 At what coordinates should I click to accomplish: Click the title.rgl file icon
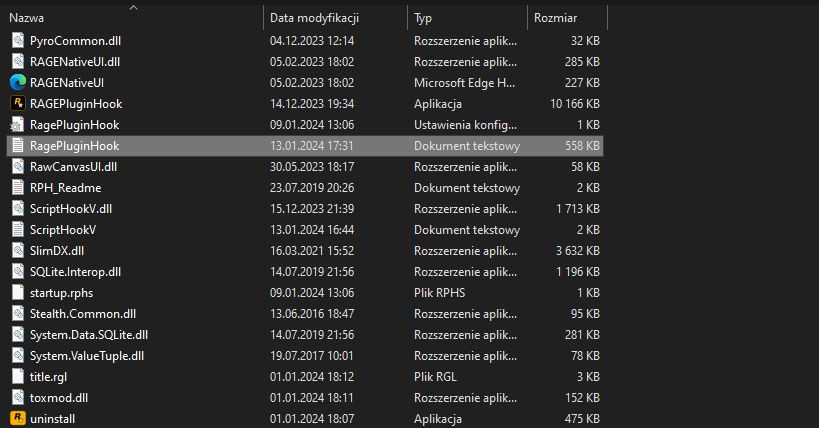(18, 376)
